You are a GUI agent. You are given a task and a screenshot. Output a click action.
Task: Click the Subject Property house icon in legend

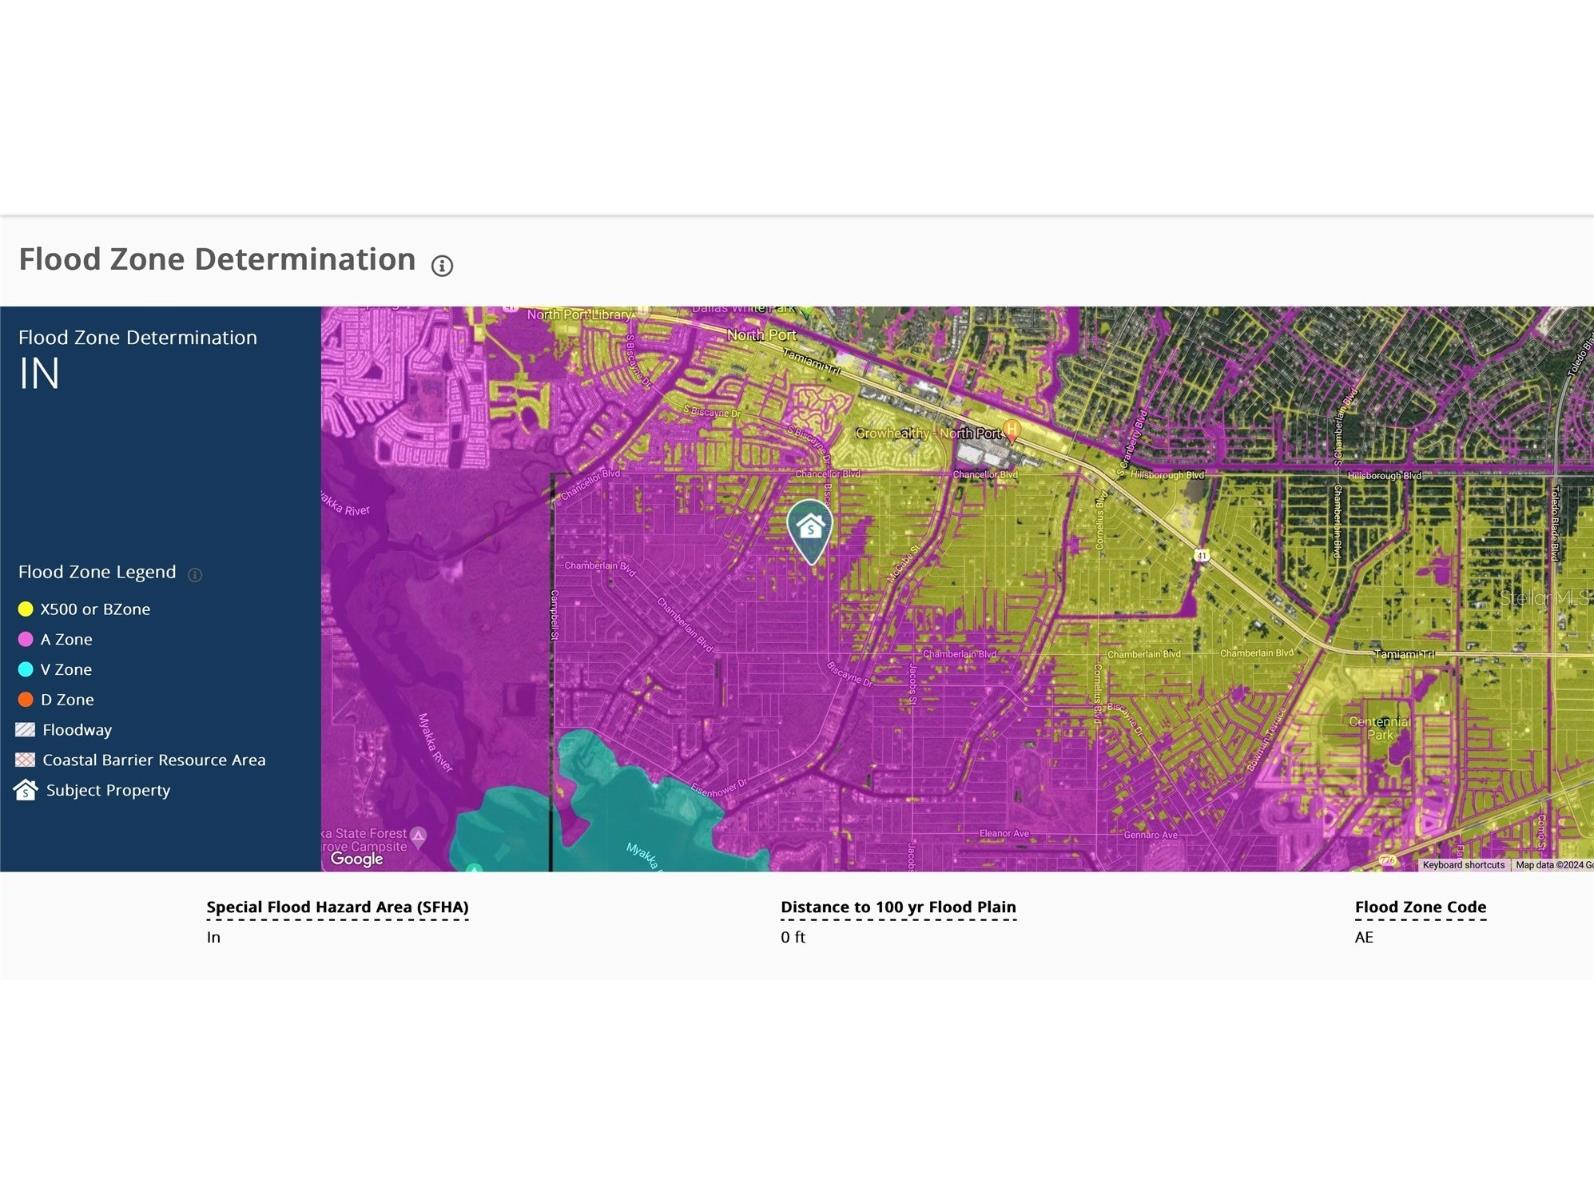pos(26,790)
